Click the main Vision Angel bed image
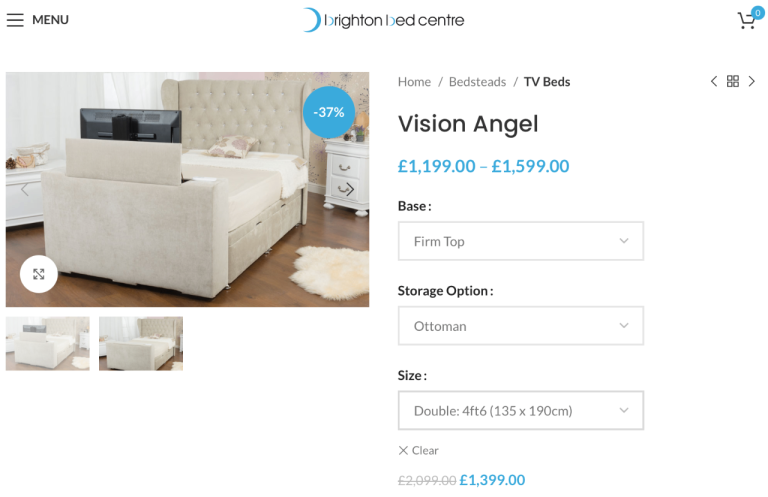 pyautogui.click(x=188, y=189)
